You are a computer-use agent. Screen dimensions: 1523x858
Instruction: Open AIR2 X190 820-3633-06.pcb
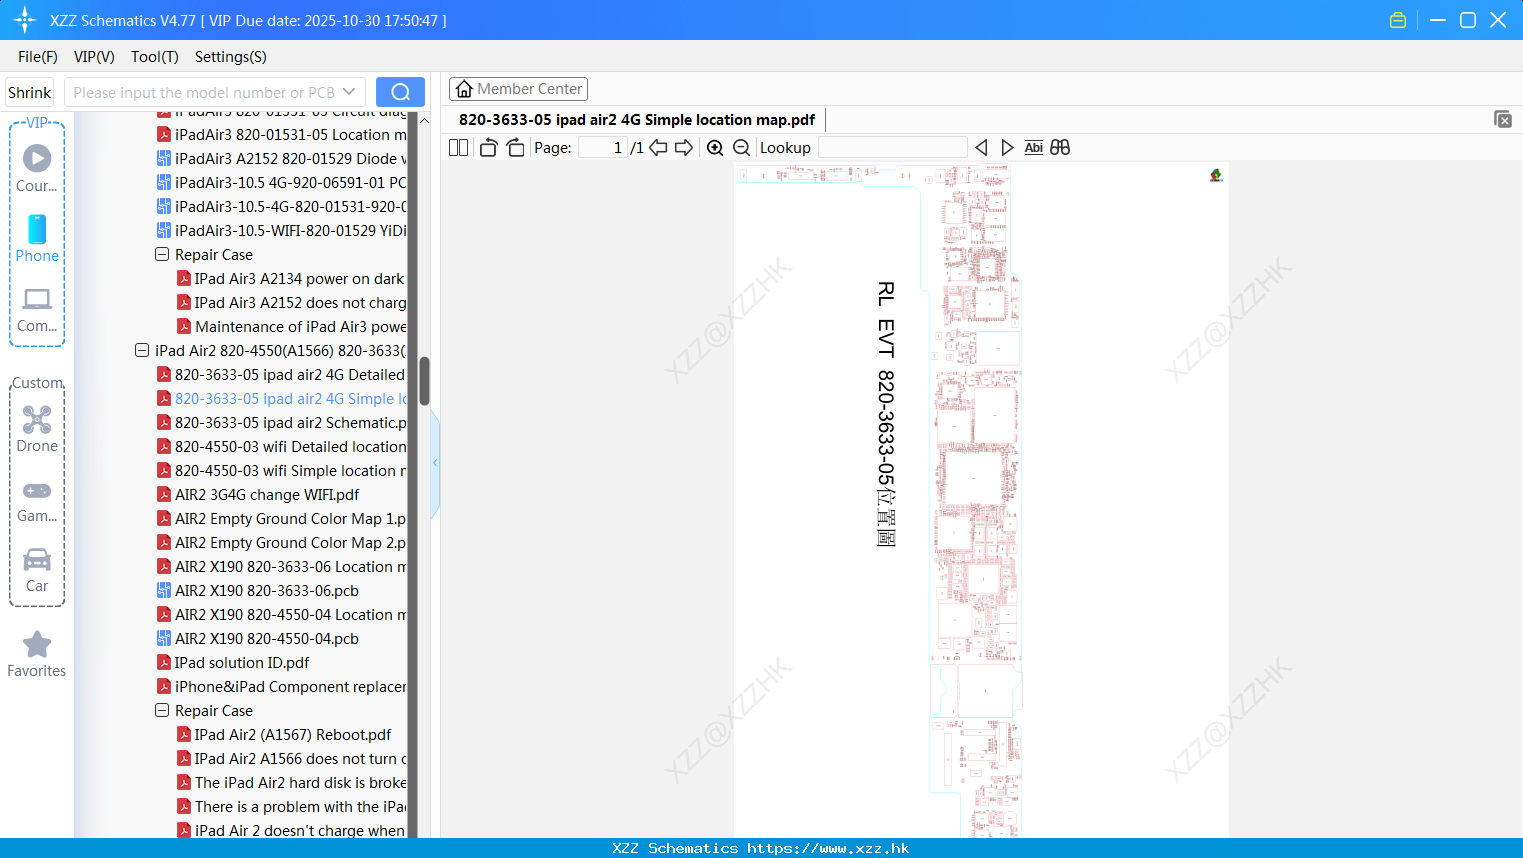258,591
